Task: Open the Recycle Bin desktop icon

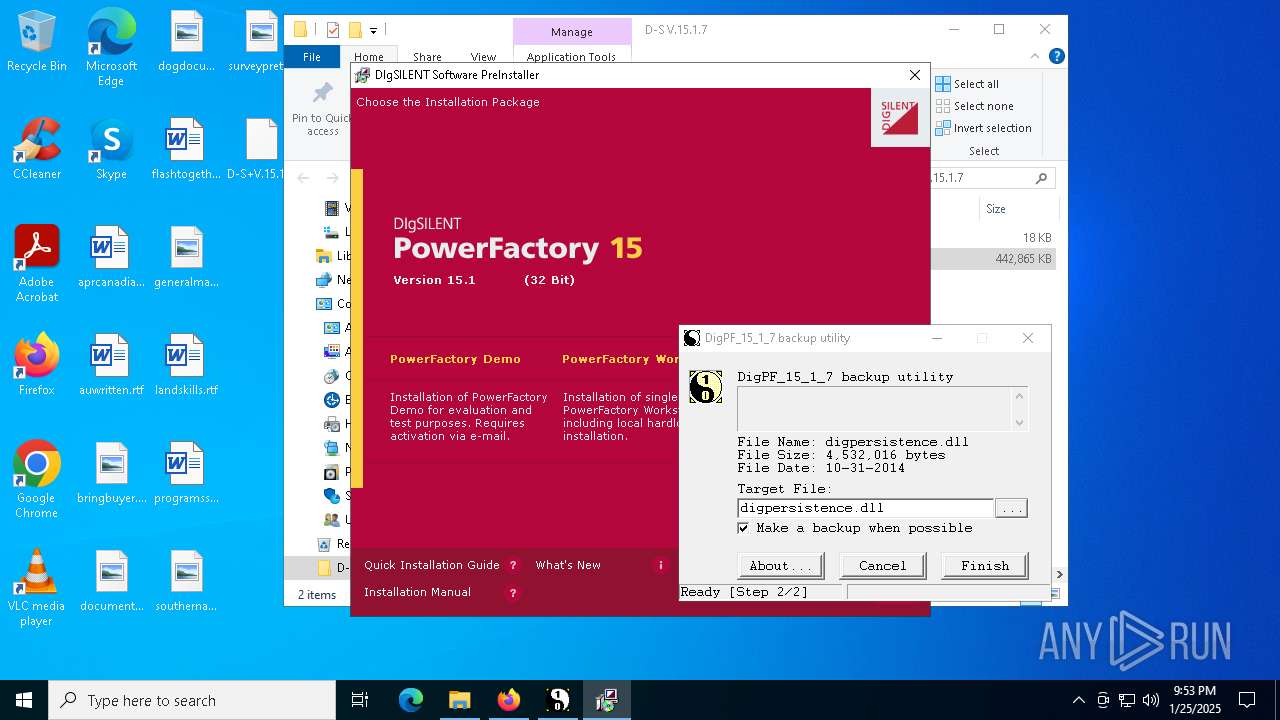Action: click(37, 43)
